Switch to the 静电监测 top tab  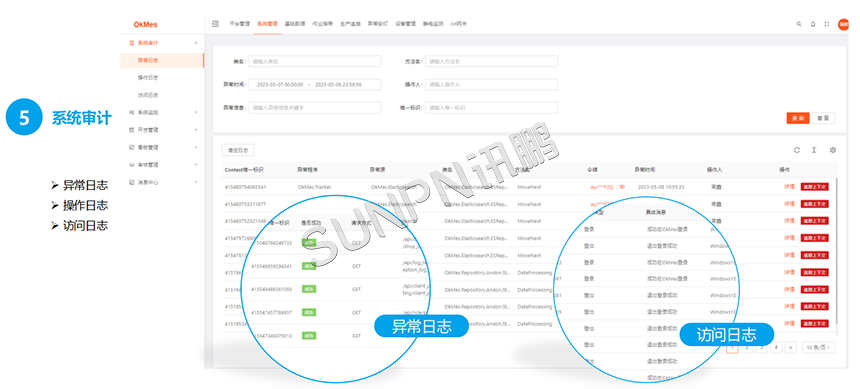coord(433,24)
